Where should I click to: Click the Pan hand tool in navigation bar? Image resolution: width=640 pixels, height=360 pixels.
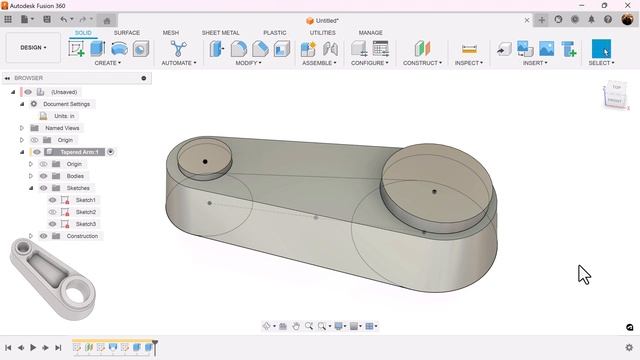296,326
